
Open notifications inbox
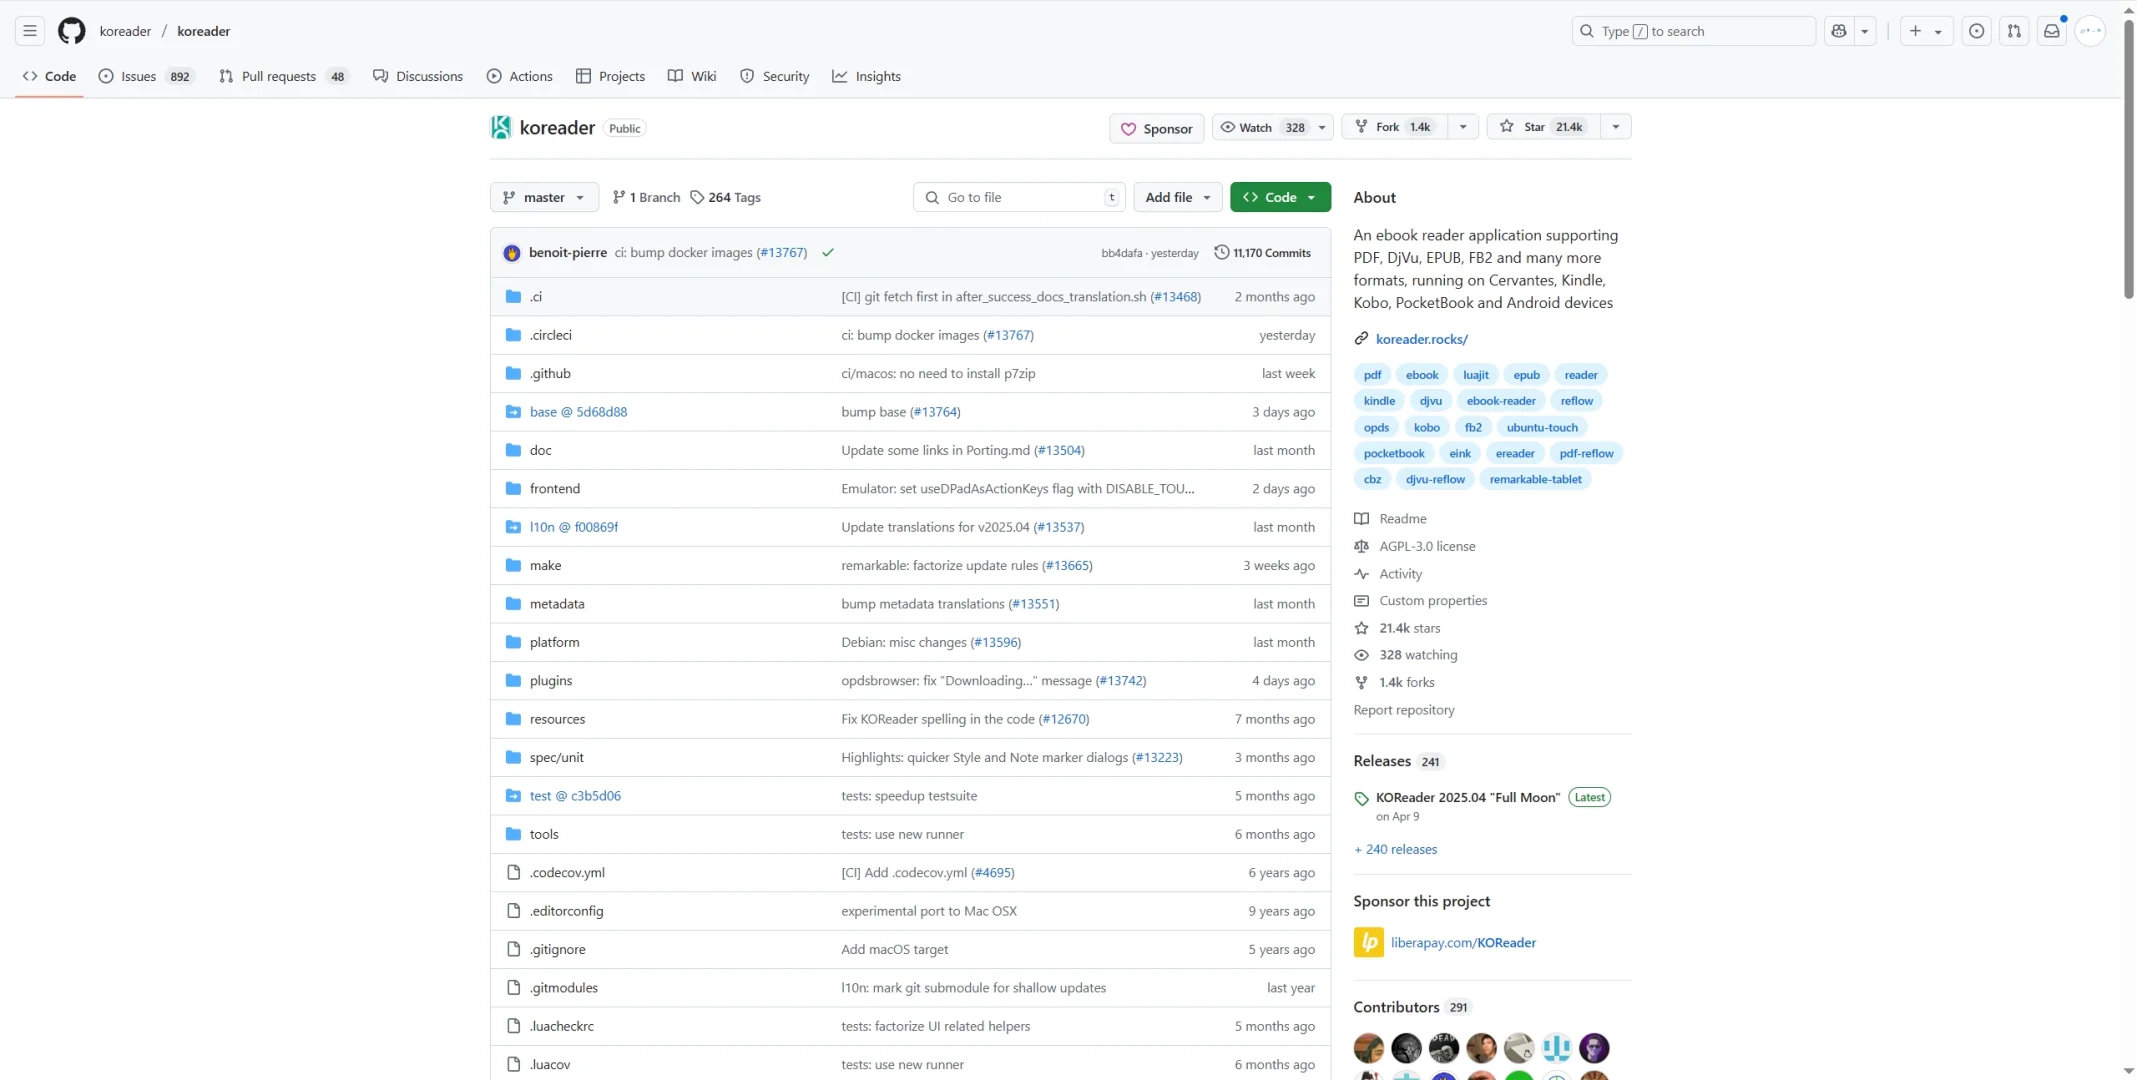(x=2052, y=31)
